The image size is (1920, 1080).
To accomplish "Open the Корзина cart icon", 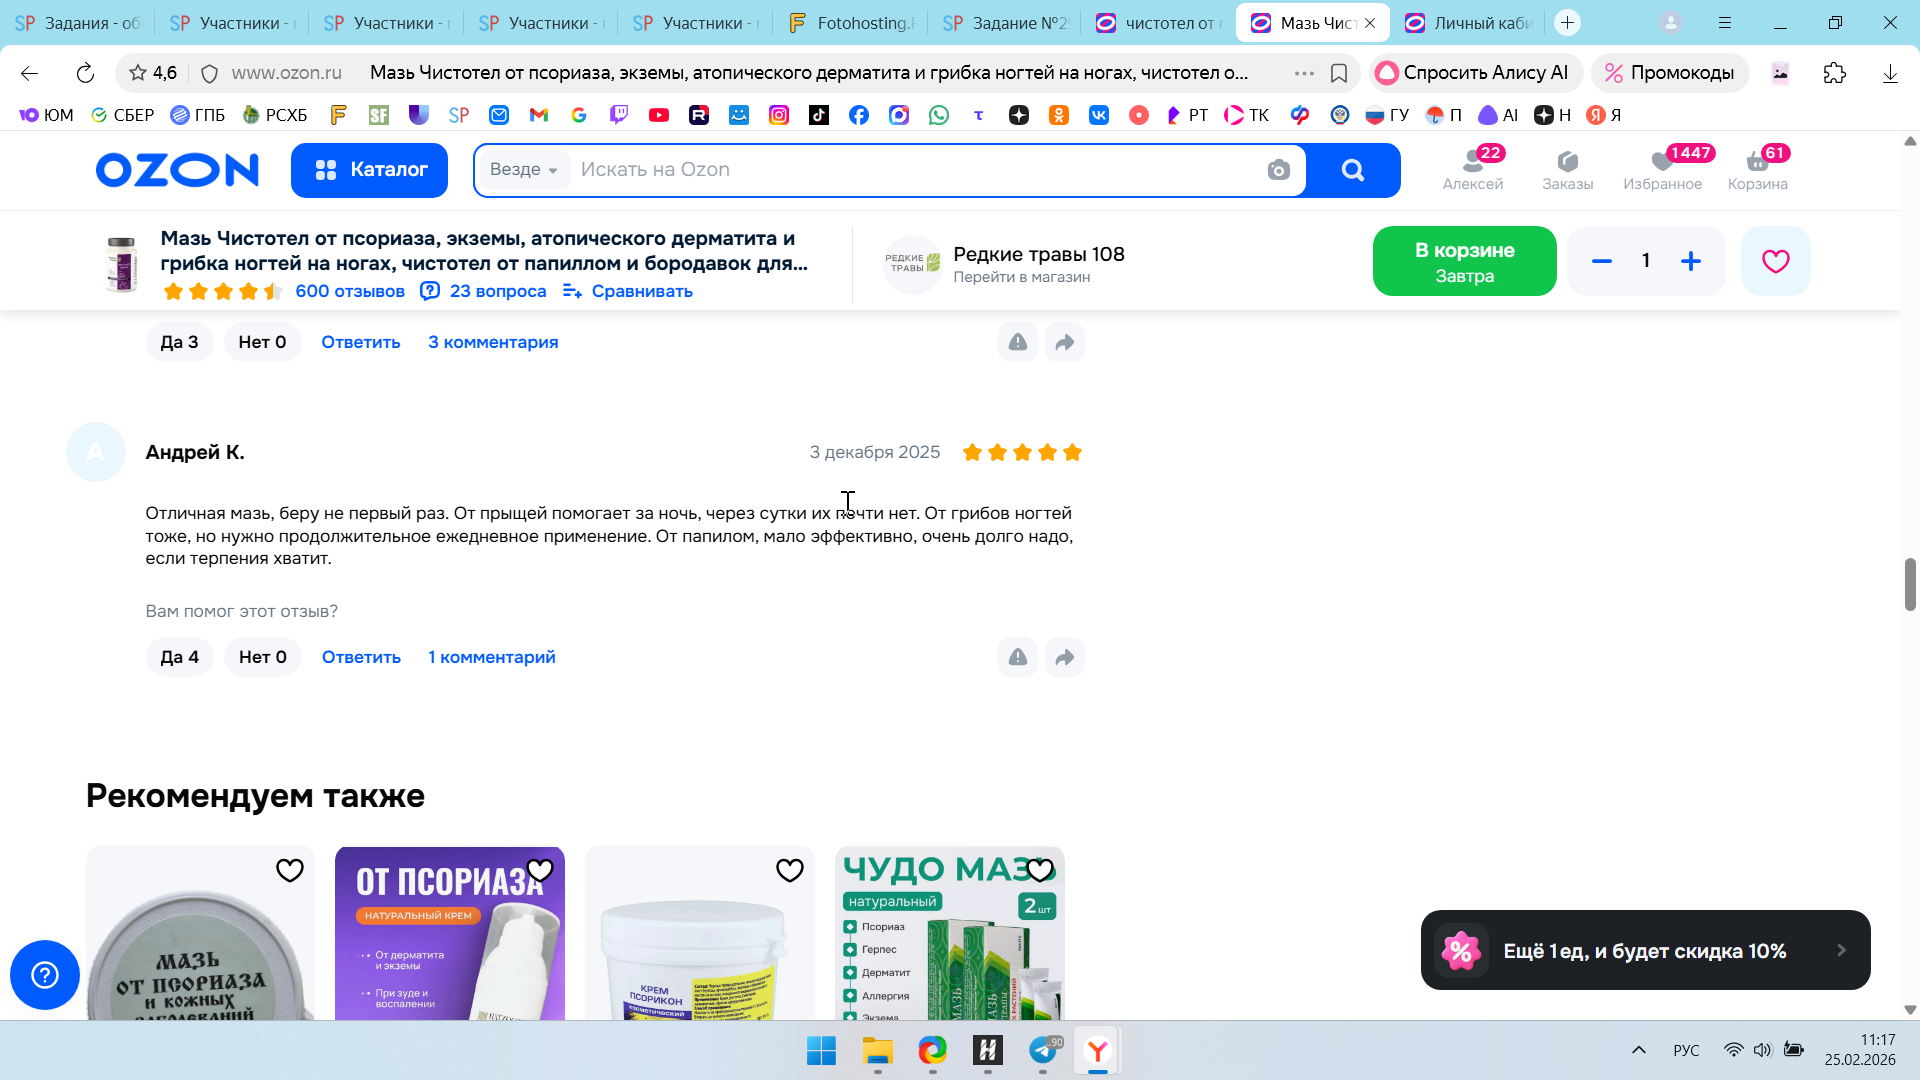I will pyautogui.click(x=1757, y=168).
